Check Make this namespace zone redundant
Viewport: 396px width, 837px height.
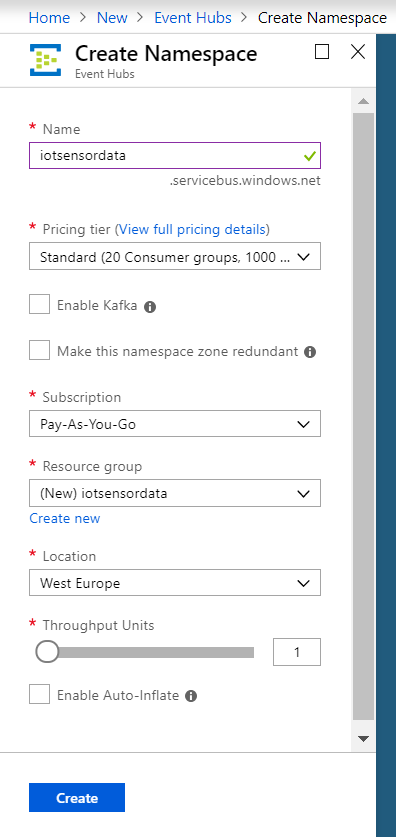[39, 351]
